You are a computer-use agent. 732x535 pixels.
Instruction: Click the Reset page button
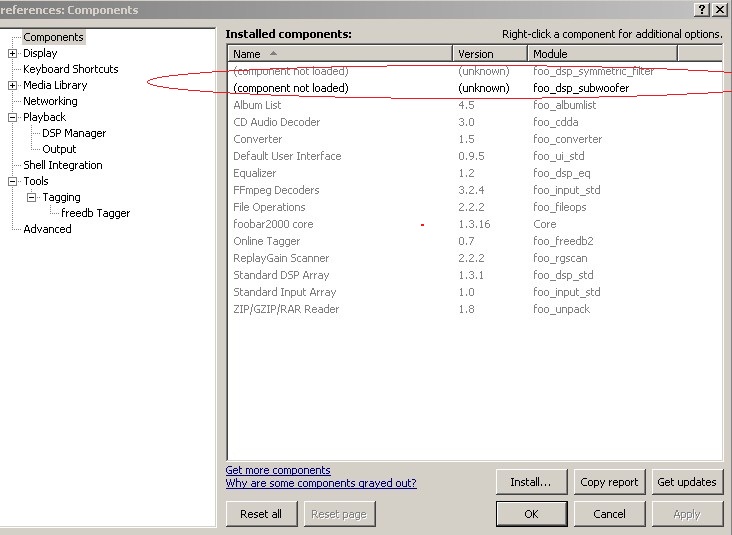(339, 514)
